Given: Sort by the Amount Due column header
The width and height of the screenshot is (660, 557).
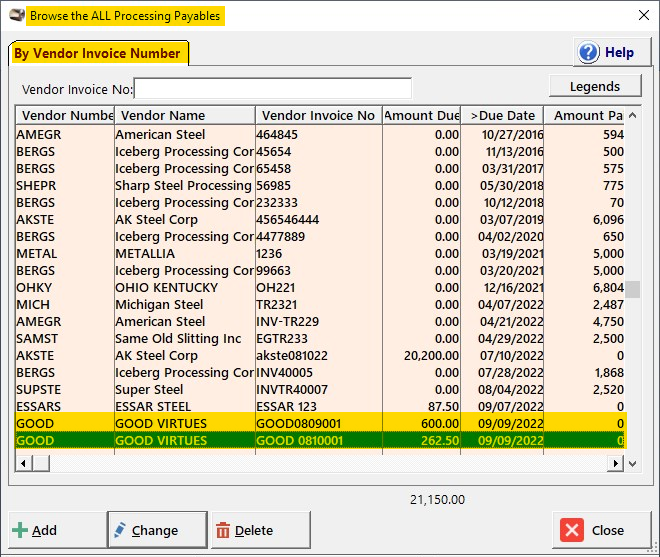Looking at the screenshot, I should tap(422, 115).
